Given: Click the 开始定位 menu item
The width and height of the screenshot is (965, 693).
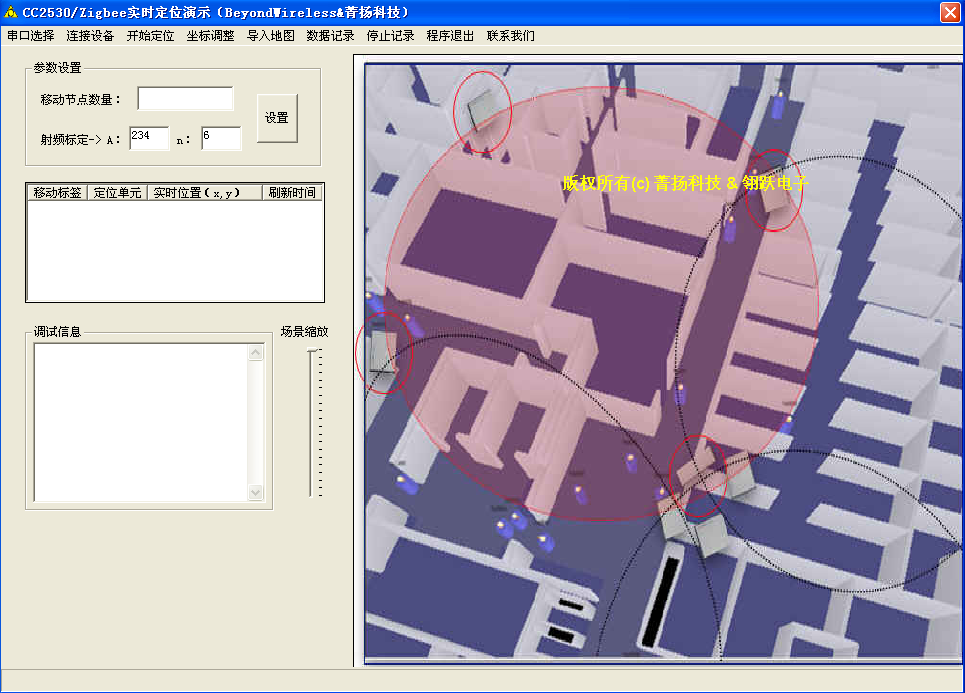Looking at the screenshot, I should click(151, 36).
